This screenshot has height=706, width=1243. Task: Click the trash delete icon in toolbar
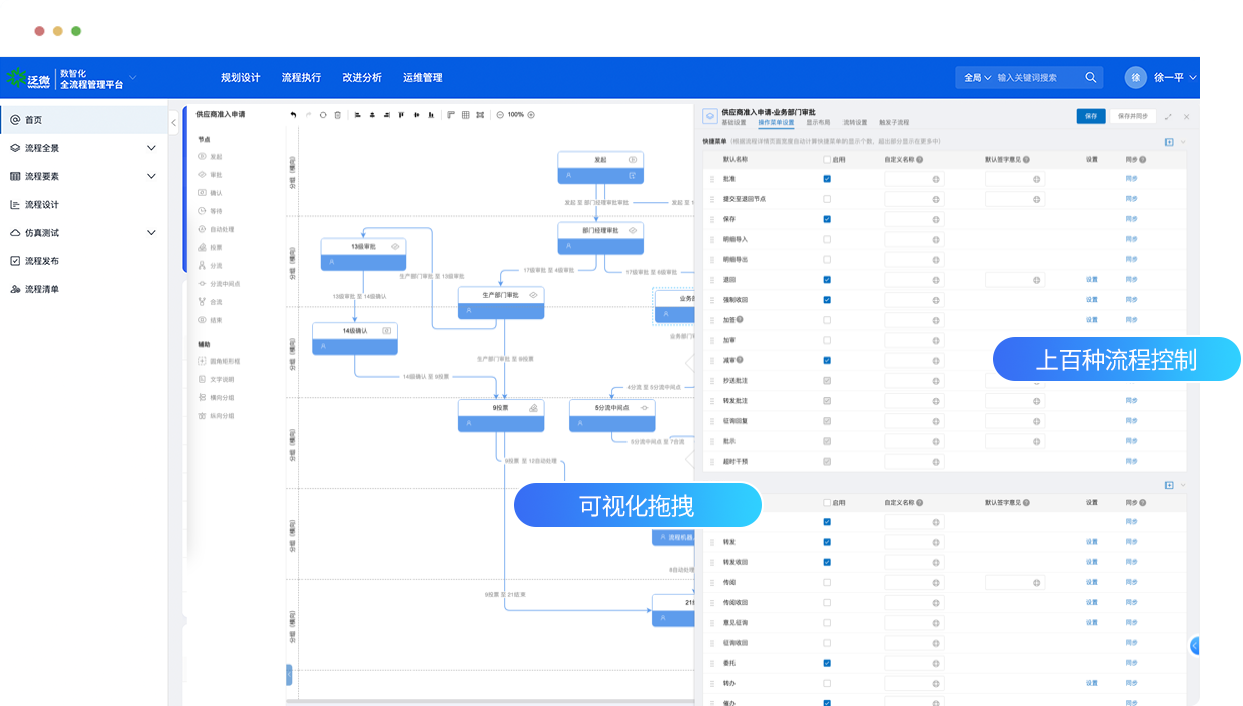pyautogui.click(x=337, y=115)
